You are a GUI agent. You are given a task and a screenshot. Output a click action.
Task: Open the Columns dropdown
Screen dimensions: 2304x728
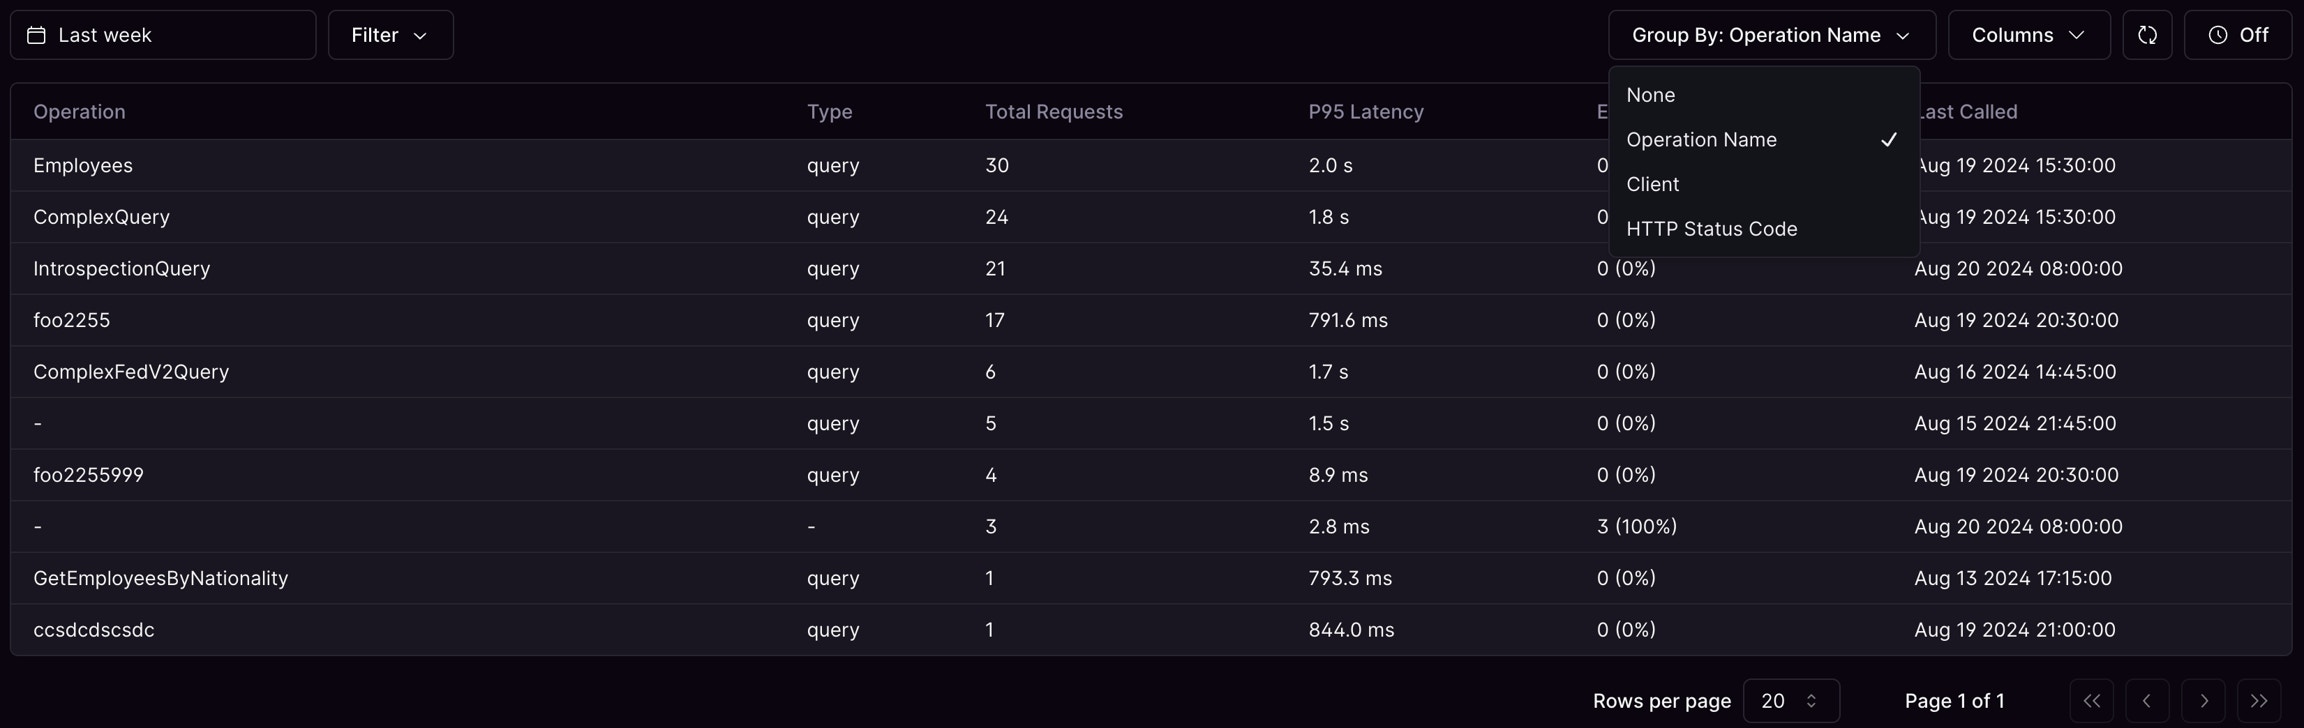pos(2028,34)
